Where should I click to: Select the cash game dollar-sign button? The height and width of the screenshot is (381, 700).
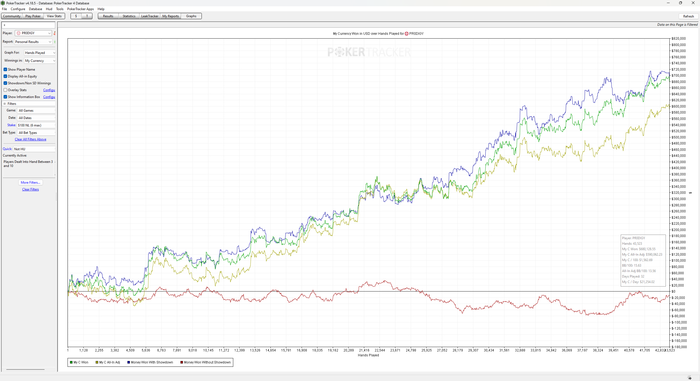76,16
